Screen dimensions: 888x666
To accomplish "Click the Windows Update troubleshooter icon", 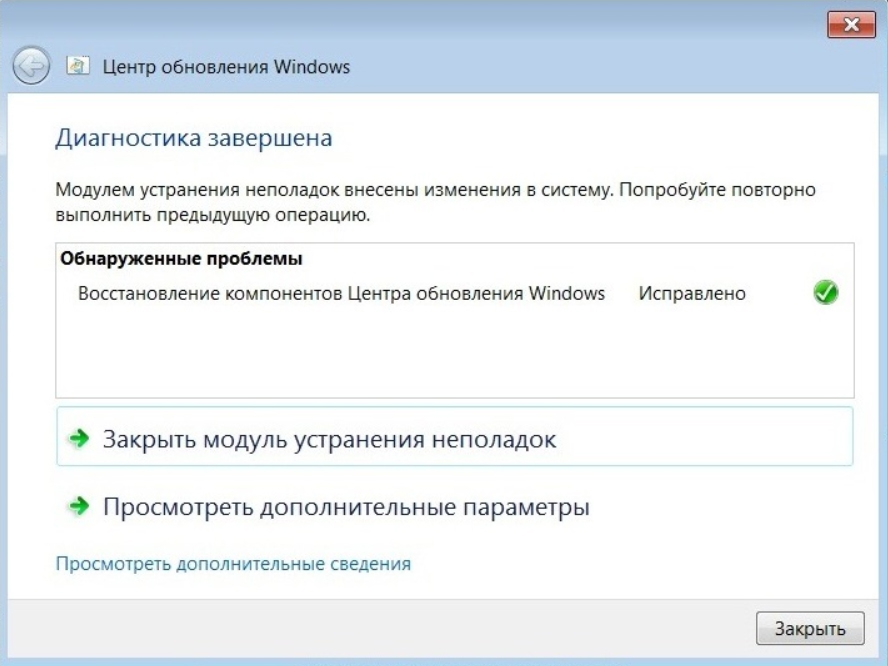I will (x=78, y=66).
